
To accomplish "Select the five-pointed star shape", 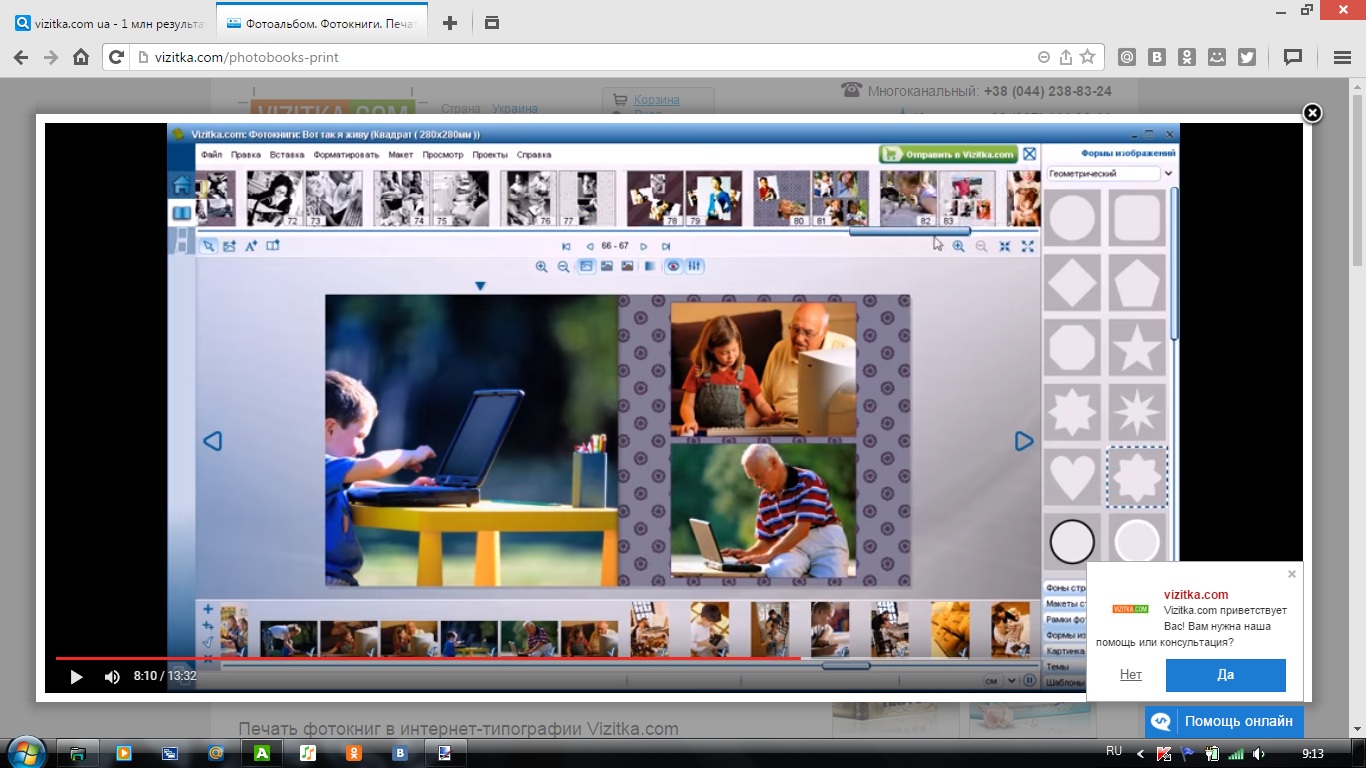I will click(x=1137, y=347).
